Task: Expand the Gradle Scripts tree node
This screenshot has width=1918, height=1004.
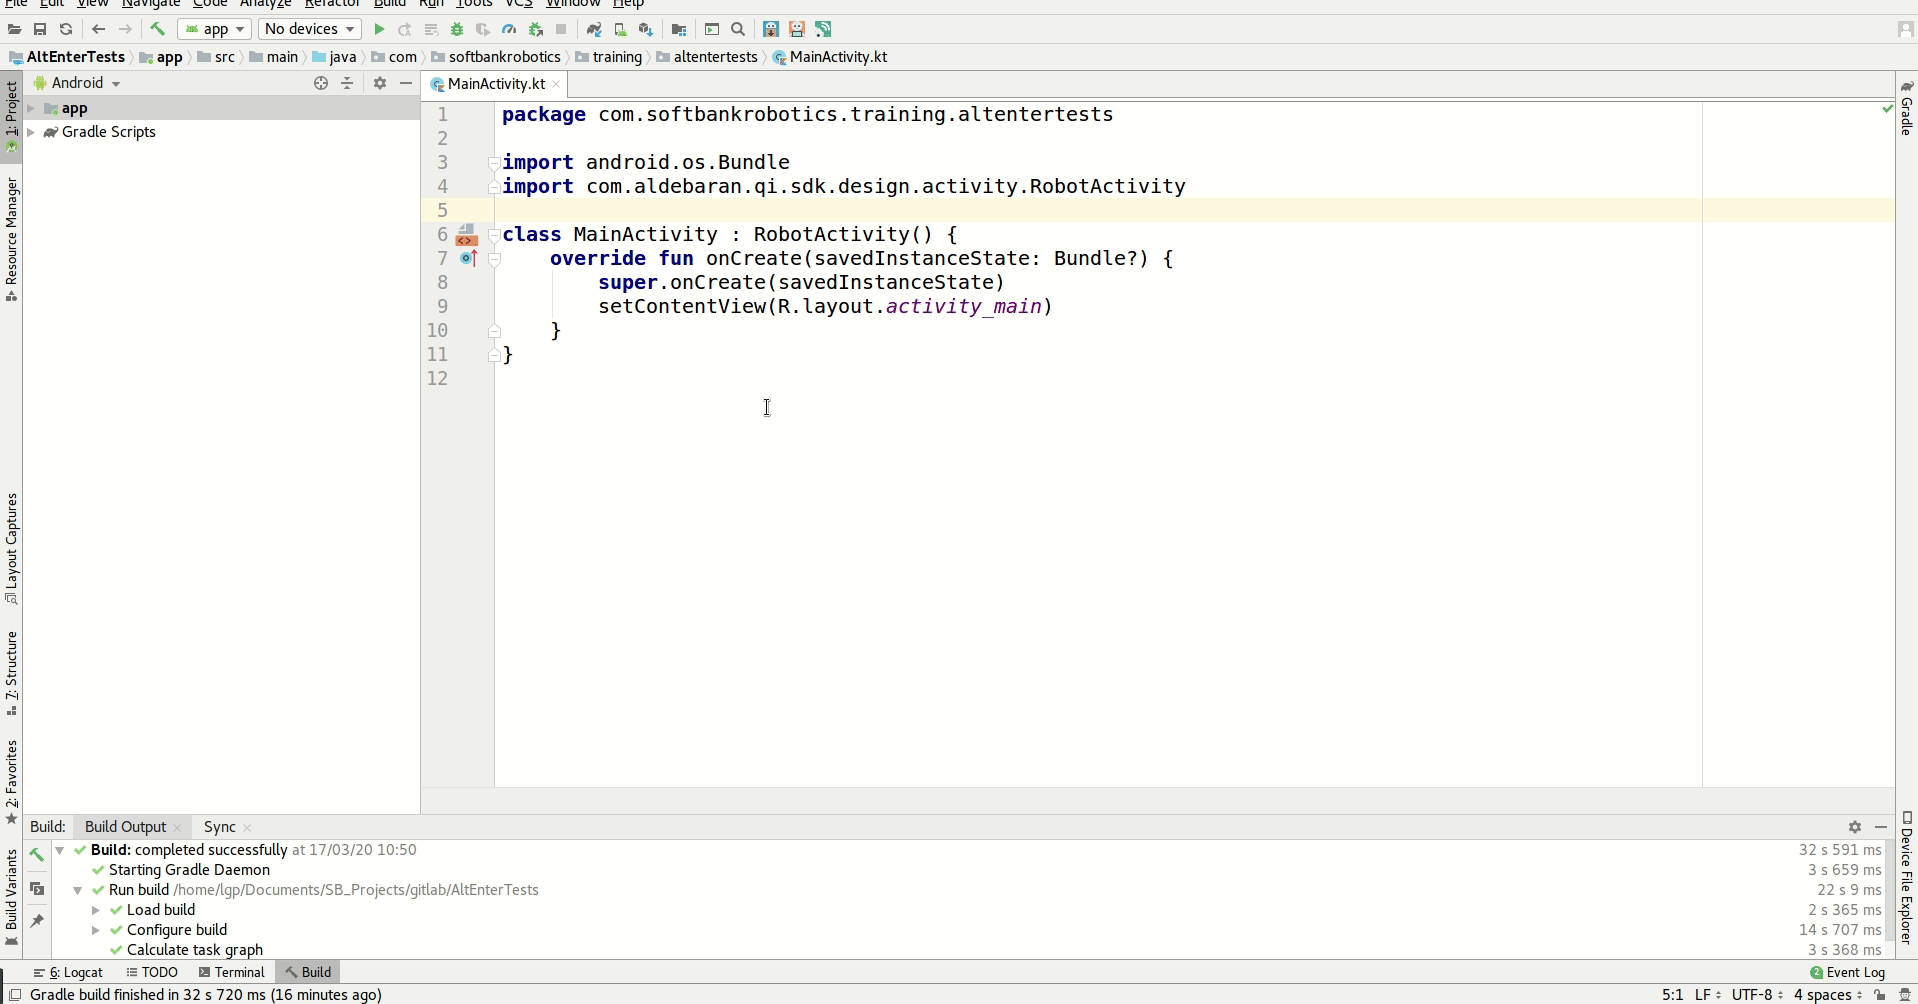Action: (x=31, y=132)
